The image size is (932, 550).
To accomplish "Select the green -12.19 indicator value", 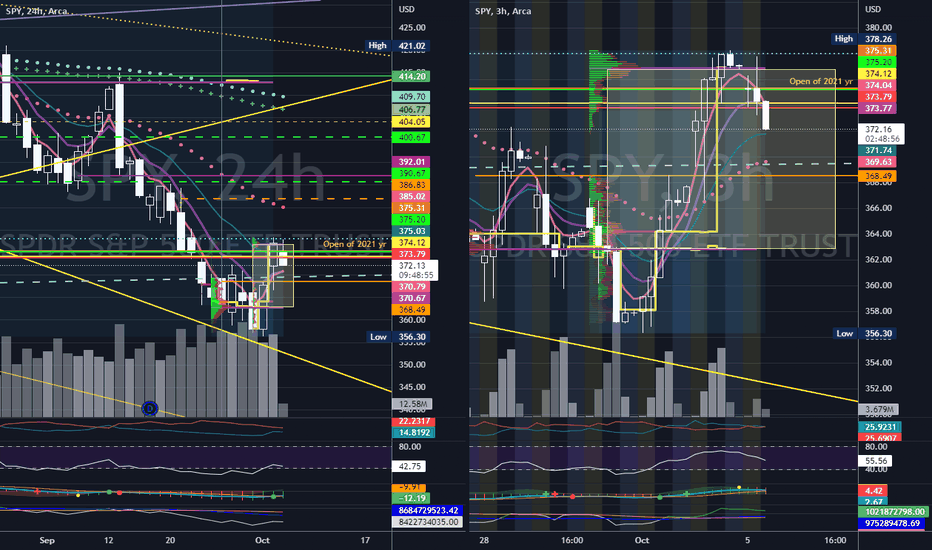I will click(411, 498).
